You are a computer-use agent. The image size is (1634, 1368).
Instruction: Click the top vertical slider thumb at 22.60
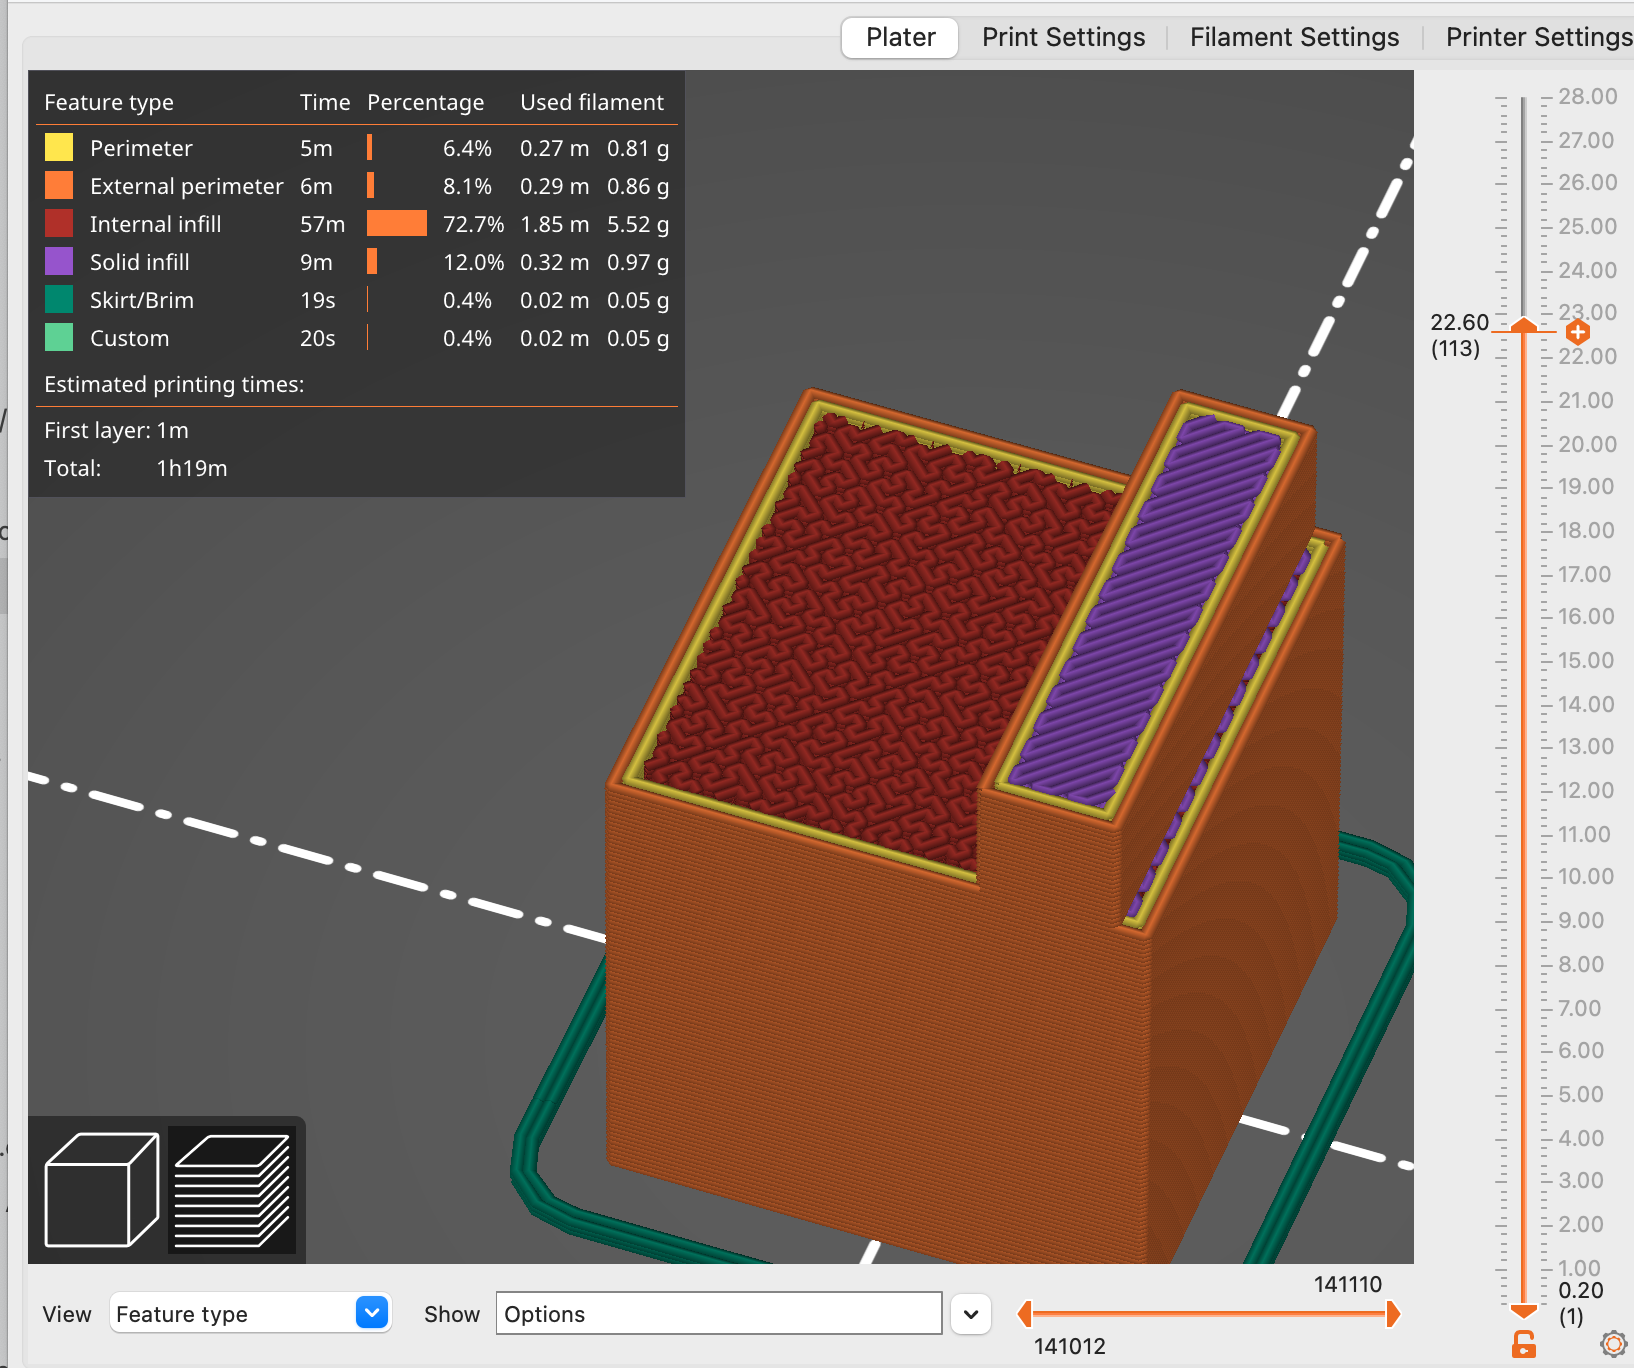coord(1523,326)
